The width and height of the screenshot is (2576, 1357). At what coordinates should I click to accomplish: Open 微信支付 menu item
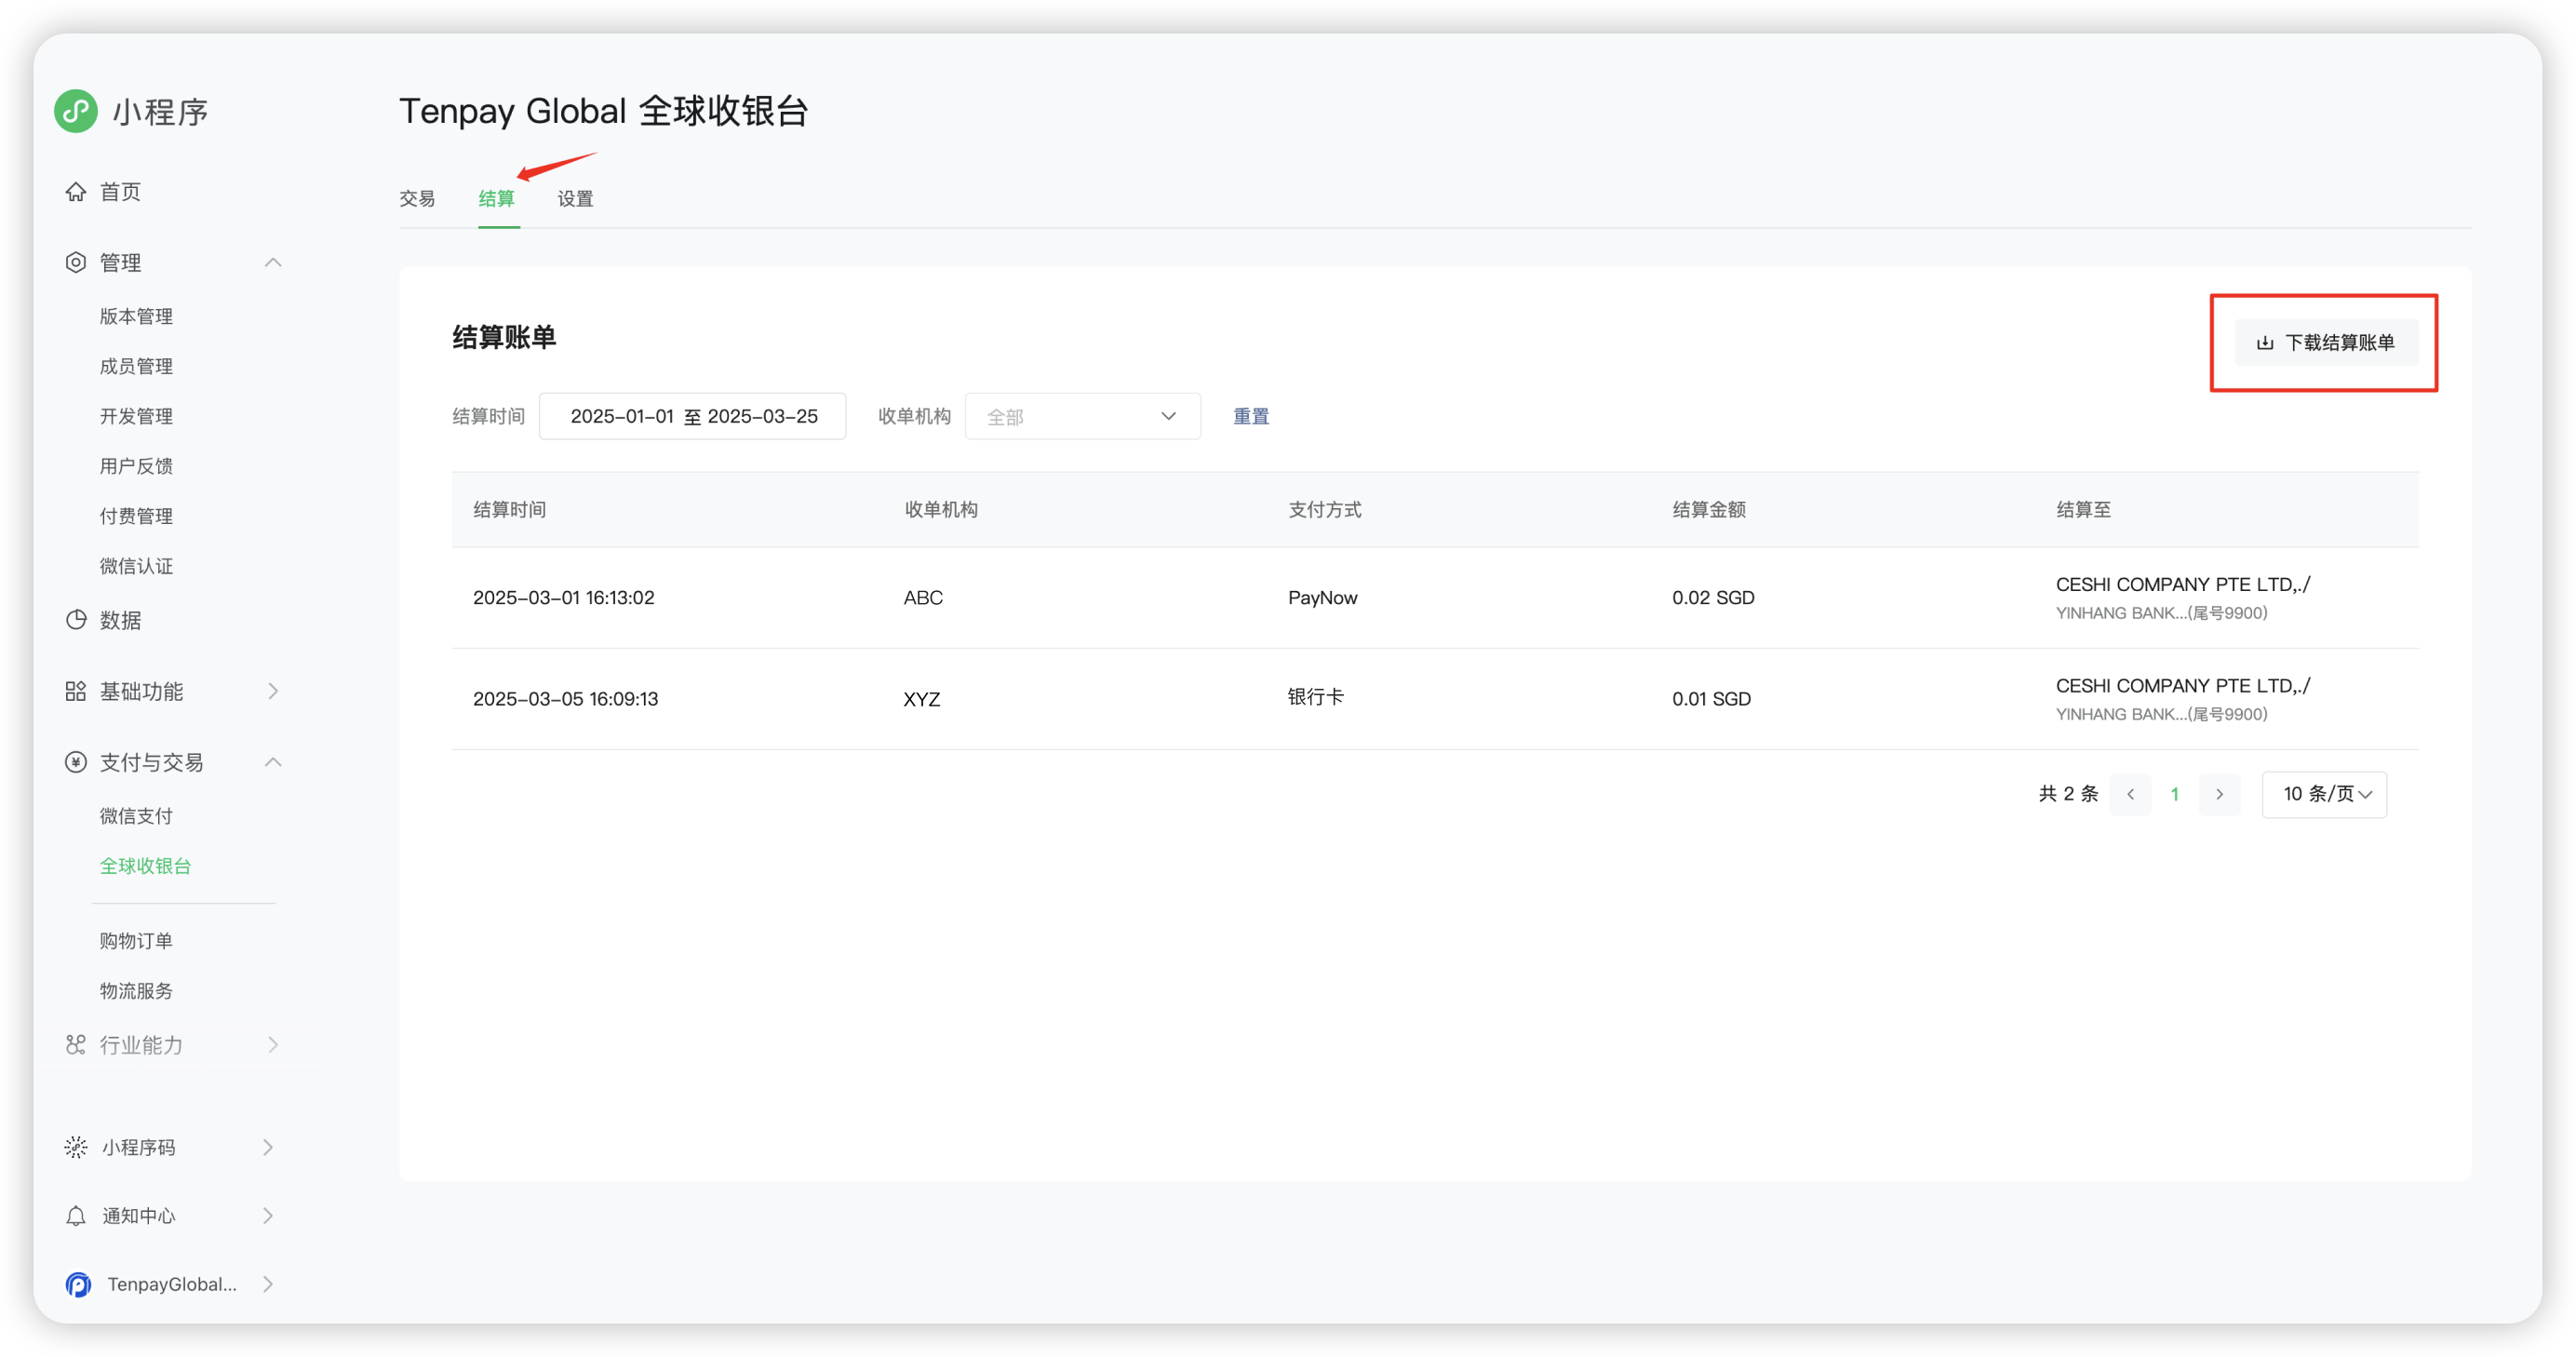(136, 817)
